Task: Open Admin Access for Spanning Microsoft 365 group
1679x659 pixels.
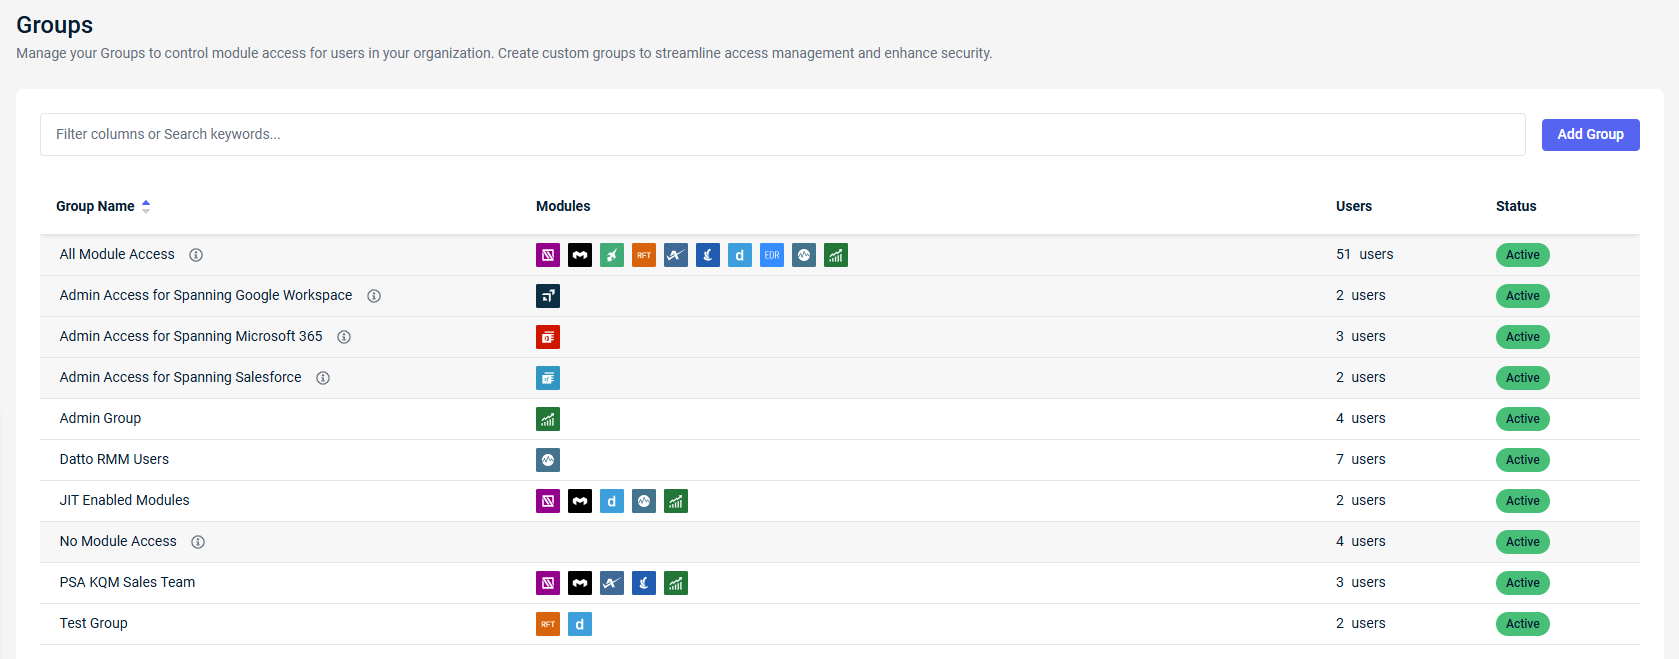Action: click(191, 336)
